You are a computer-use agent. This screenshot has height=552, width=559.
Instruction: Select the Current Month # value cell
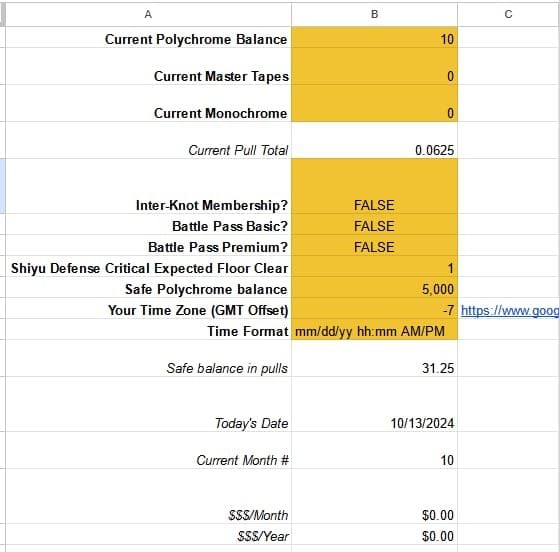[x=374, y=450]
